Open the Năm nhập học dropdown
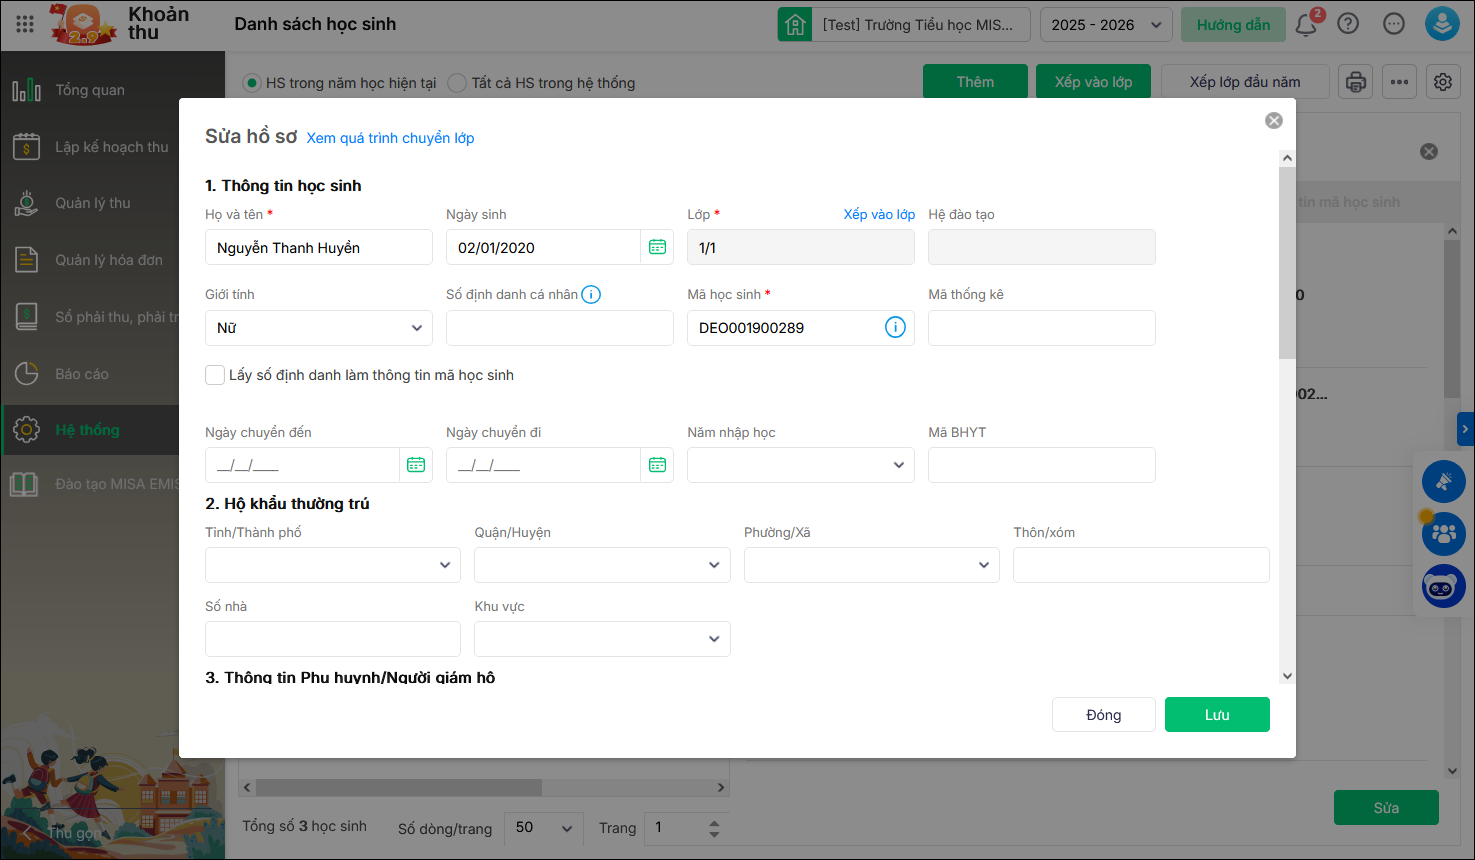Image resolution: width=1475 pixels, height=860 pixels. [x=800, y=465]
